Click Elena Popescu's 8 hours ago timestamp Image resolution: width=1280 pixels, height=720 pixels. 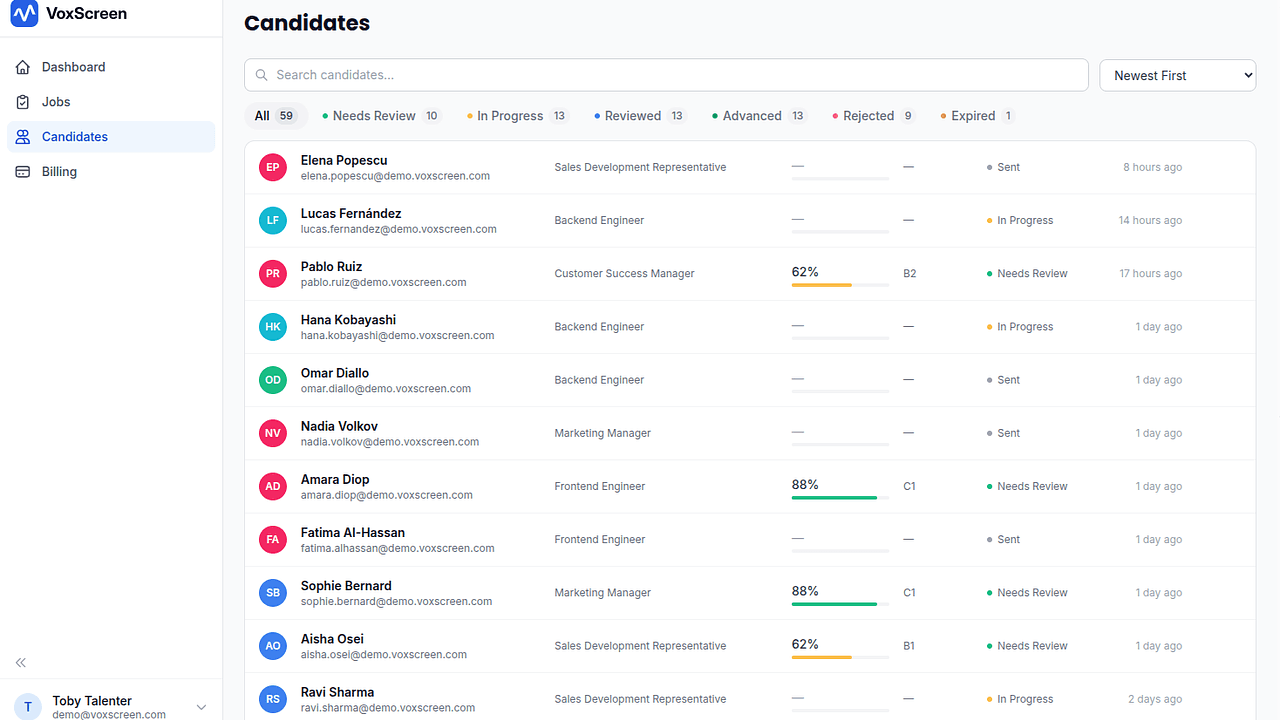coord(1153,167)
